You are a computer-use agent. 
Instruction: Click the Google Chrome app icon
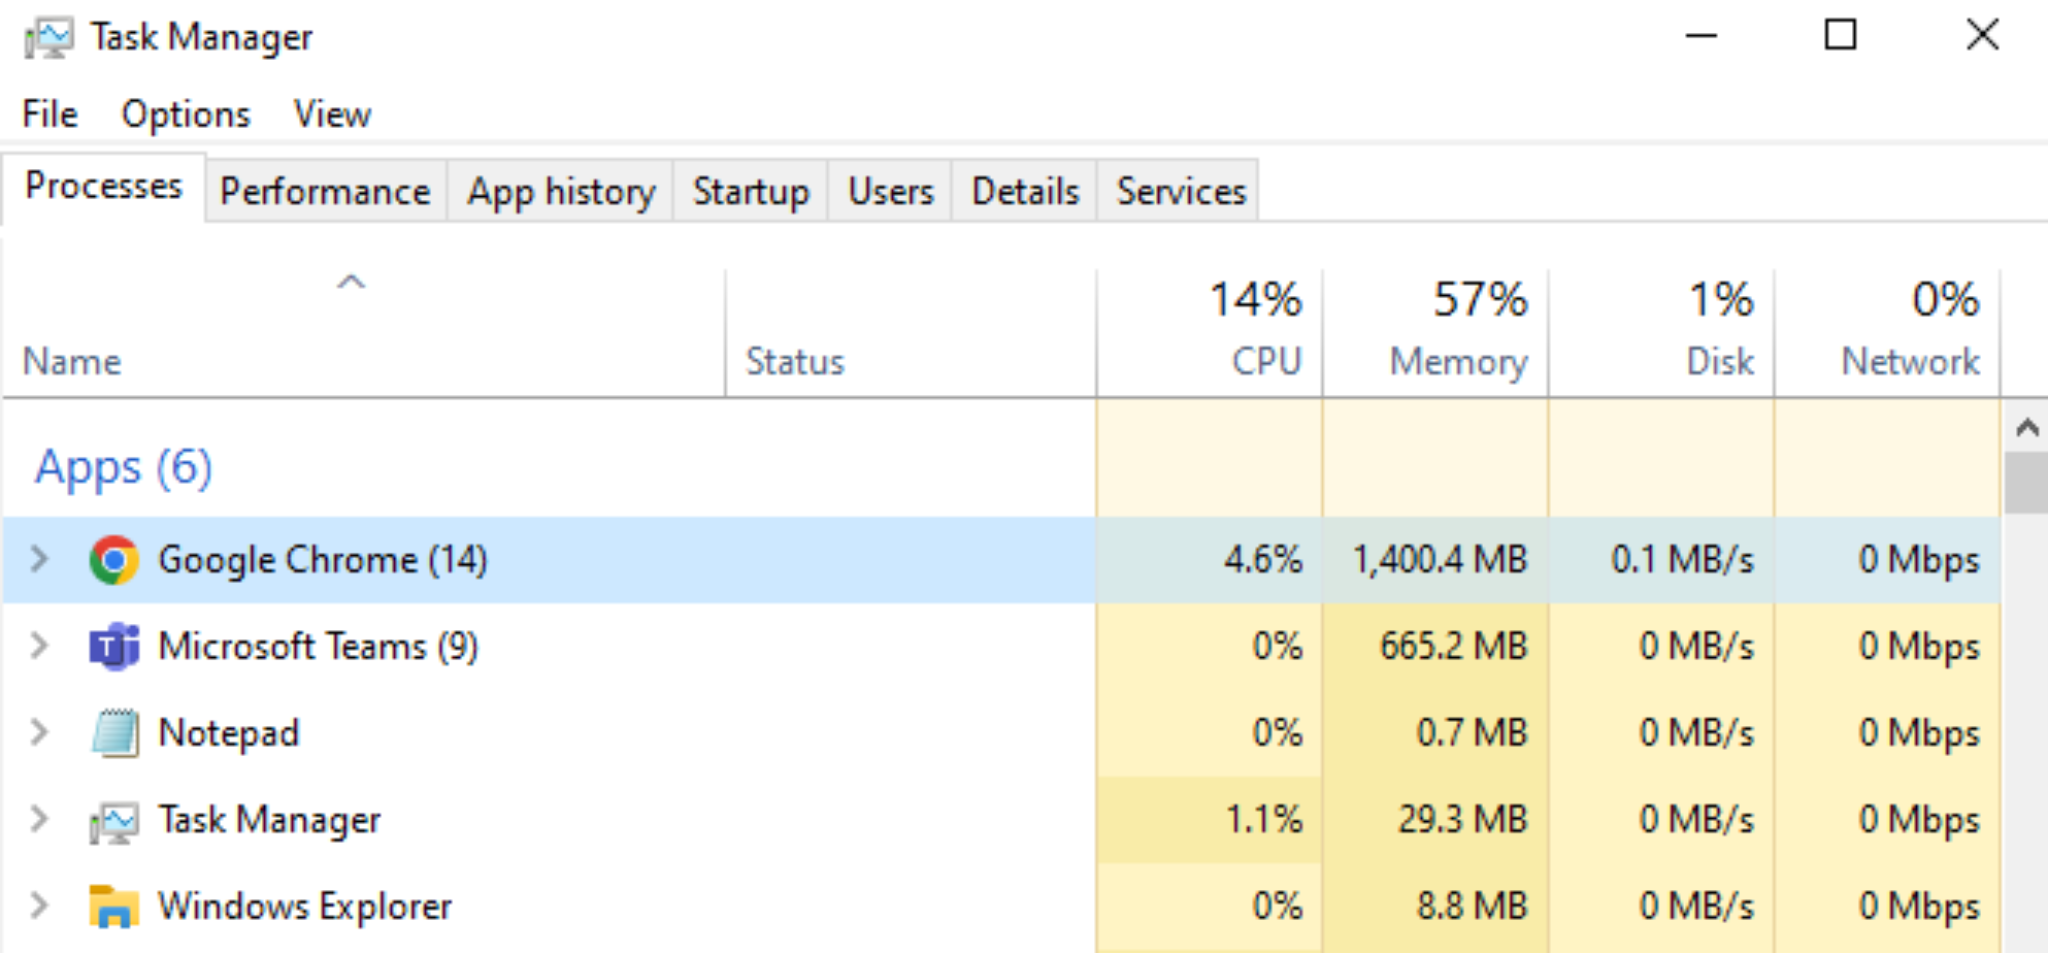coord(114,560)
